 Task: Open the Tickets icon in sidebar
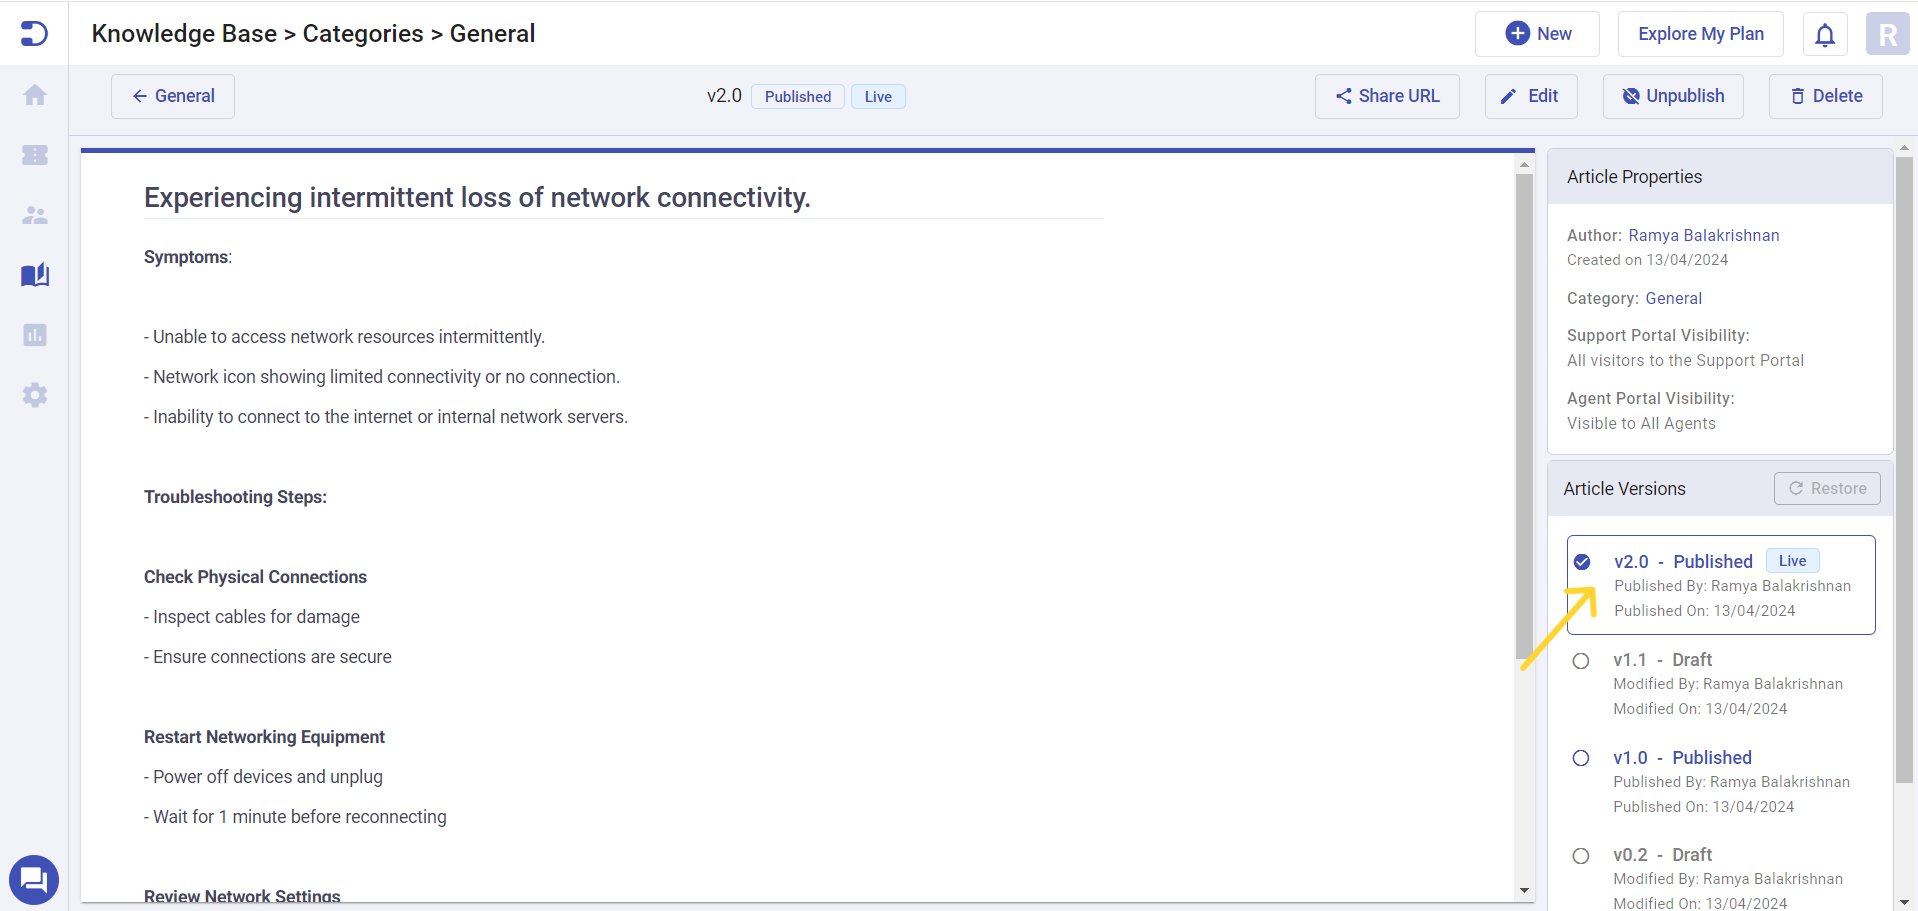click(35, 155)
